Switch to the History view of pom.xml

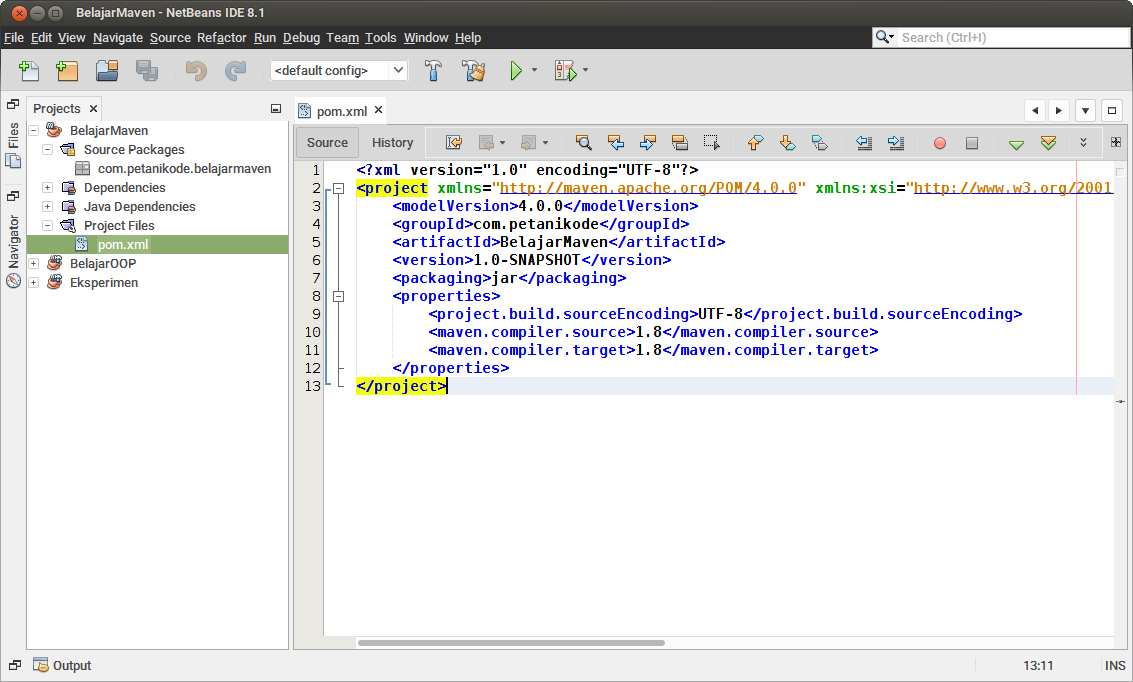(x=392, y=142)
